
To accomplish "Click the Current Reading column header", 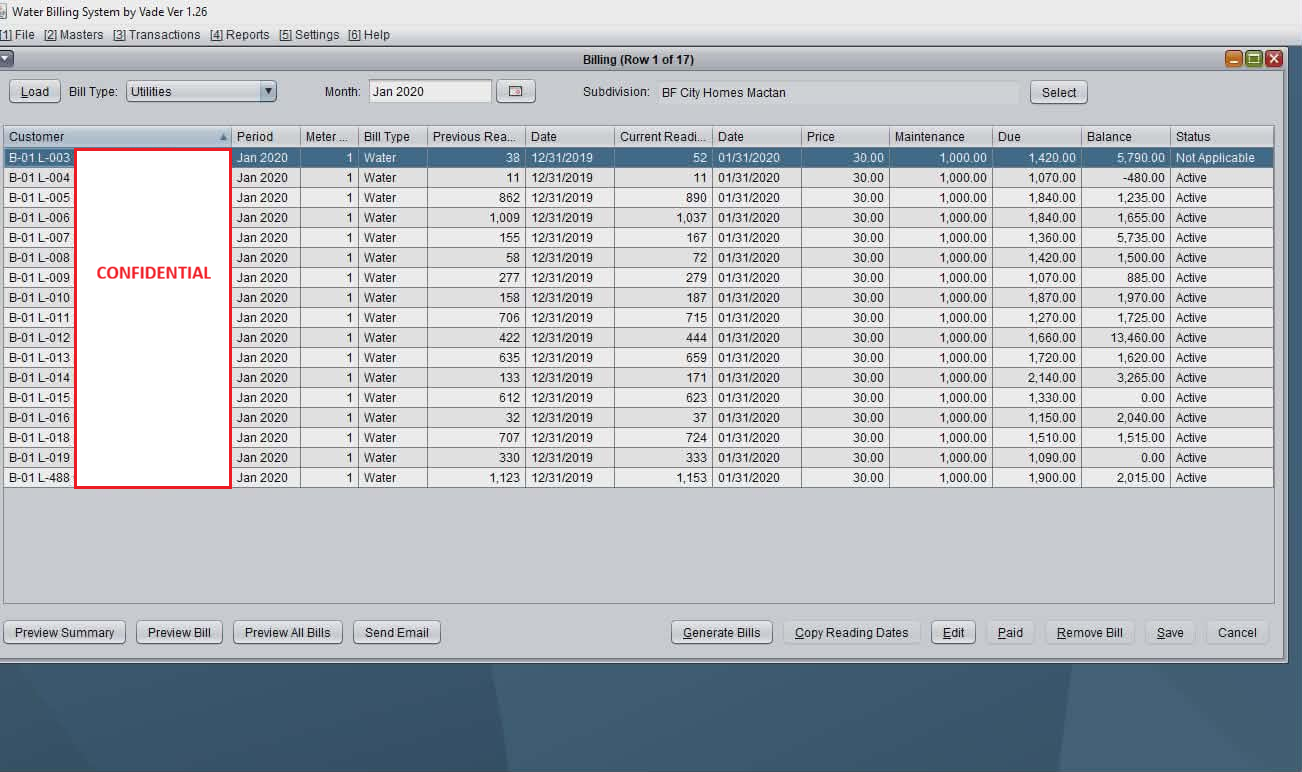I will [x=663, y=137].
